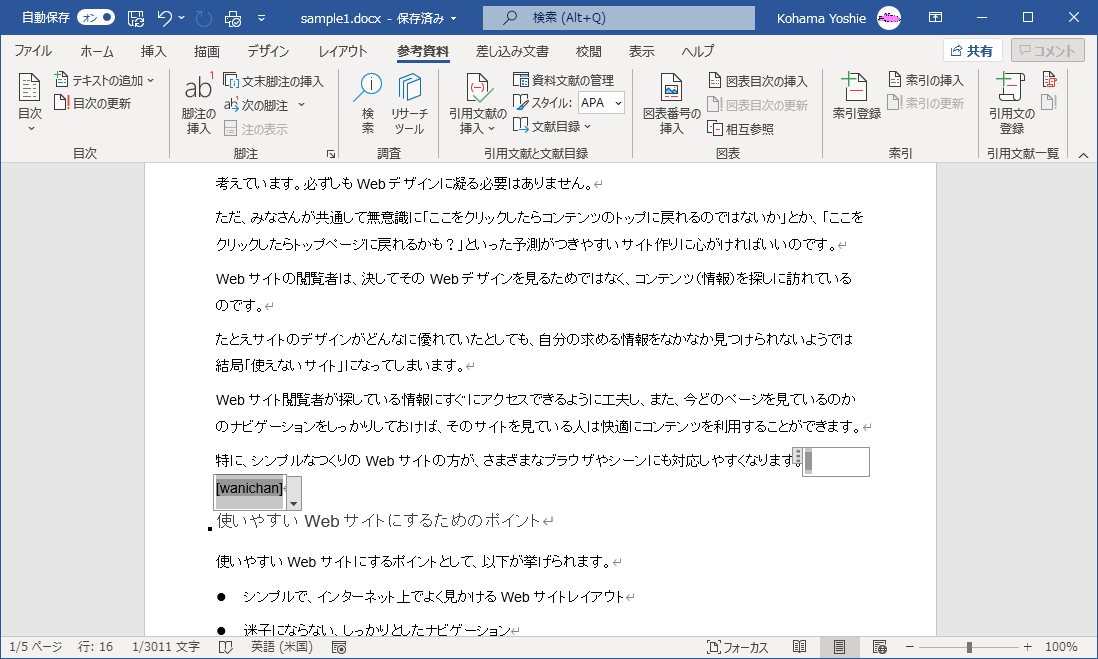Open the リサーチツール icon

point(409,103)
